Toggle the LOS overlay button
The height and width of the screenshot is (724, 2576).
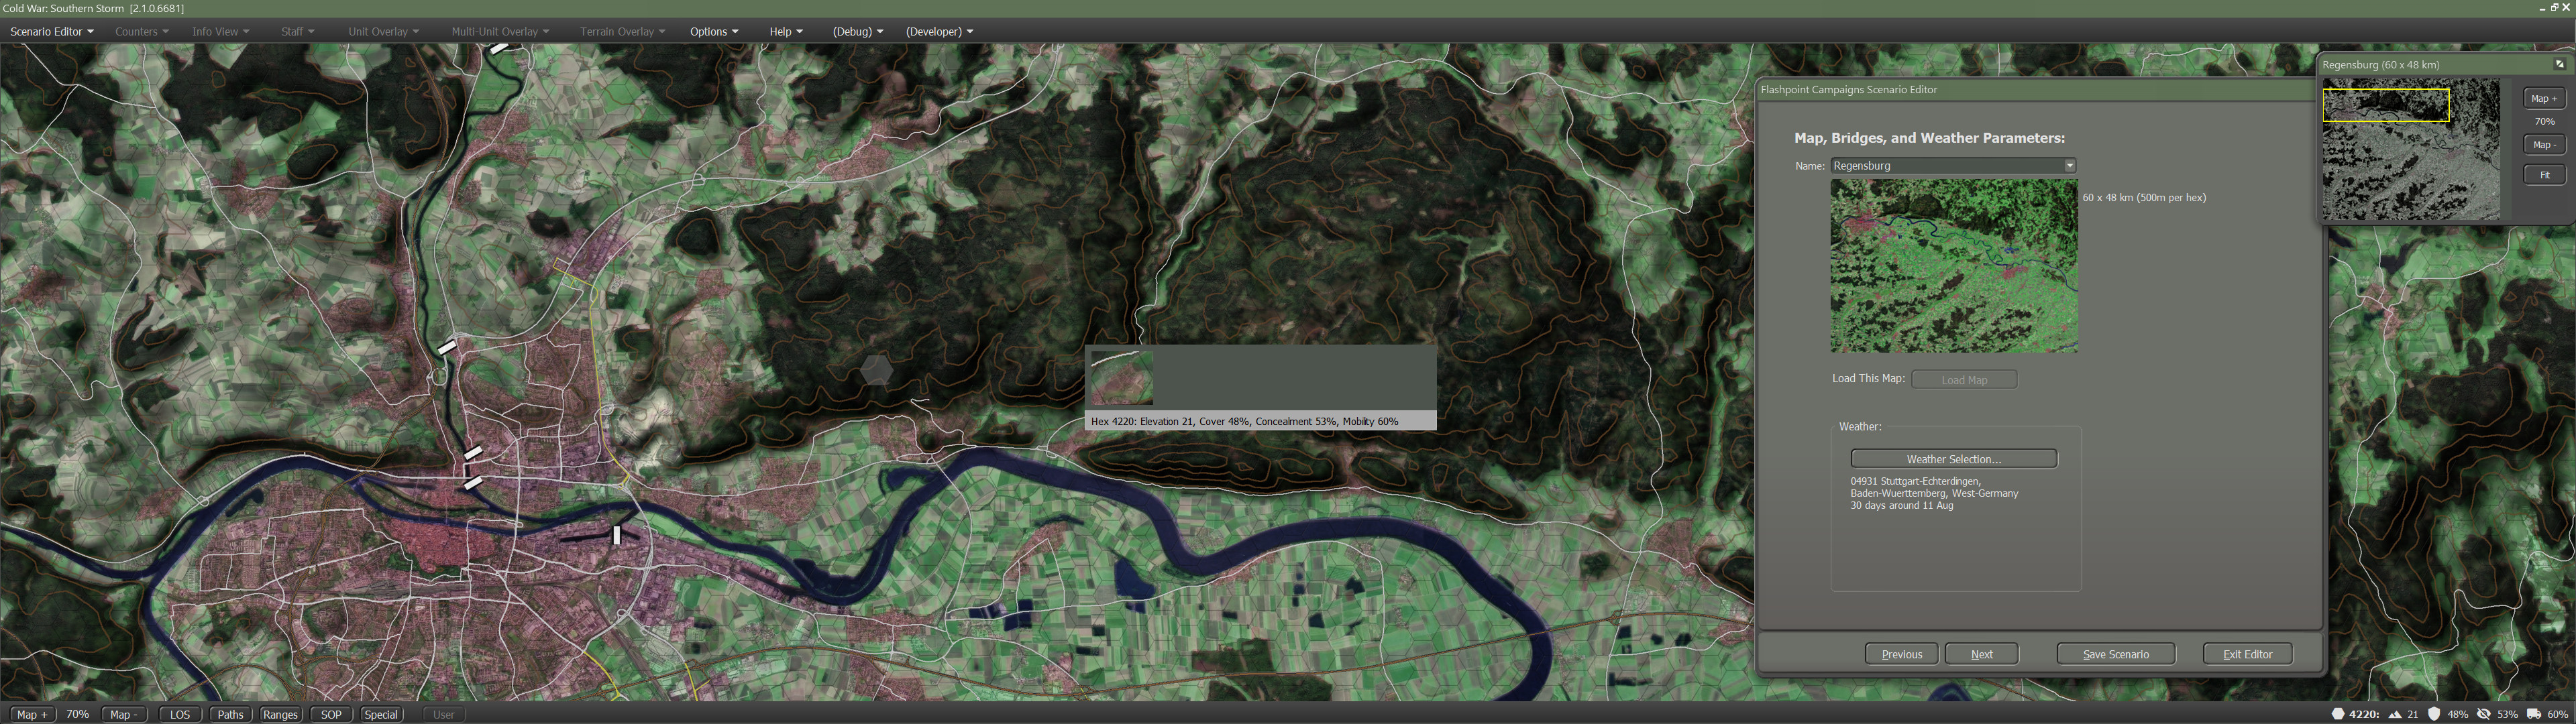(x=180, y=714)
